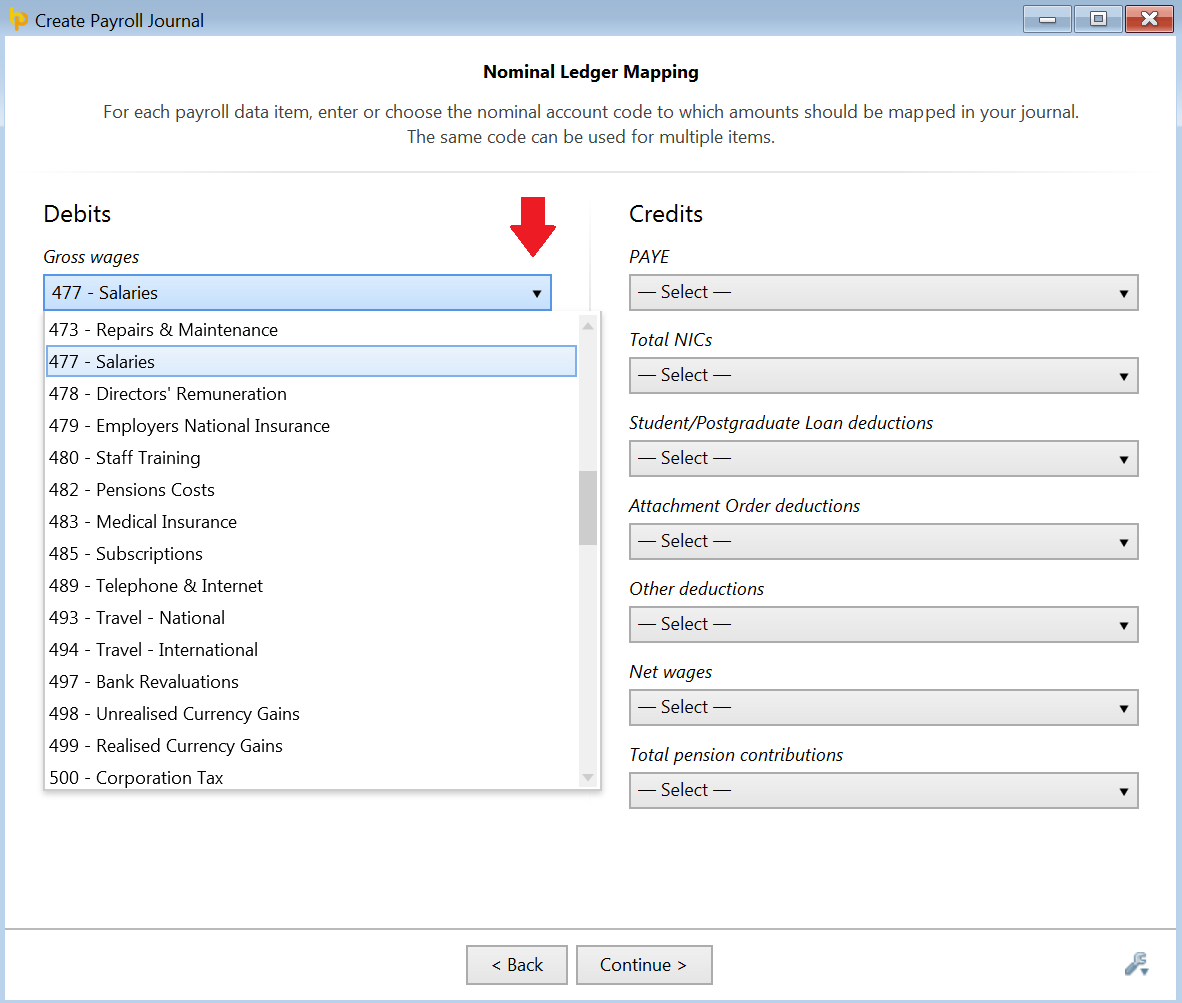Screen dimensions: 1182x1003
Task: Click the Back button
Action: (x=516, y=965)
